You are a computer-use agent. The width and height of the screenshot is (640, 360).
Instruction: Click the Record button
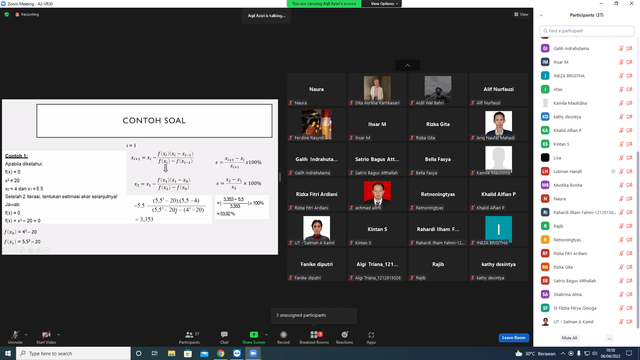pos(283,337)
